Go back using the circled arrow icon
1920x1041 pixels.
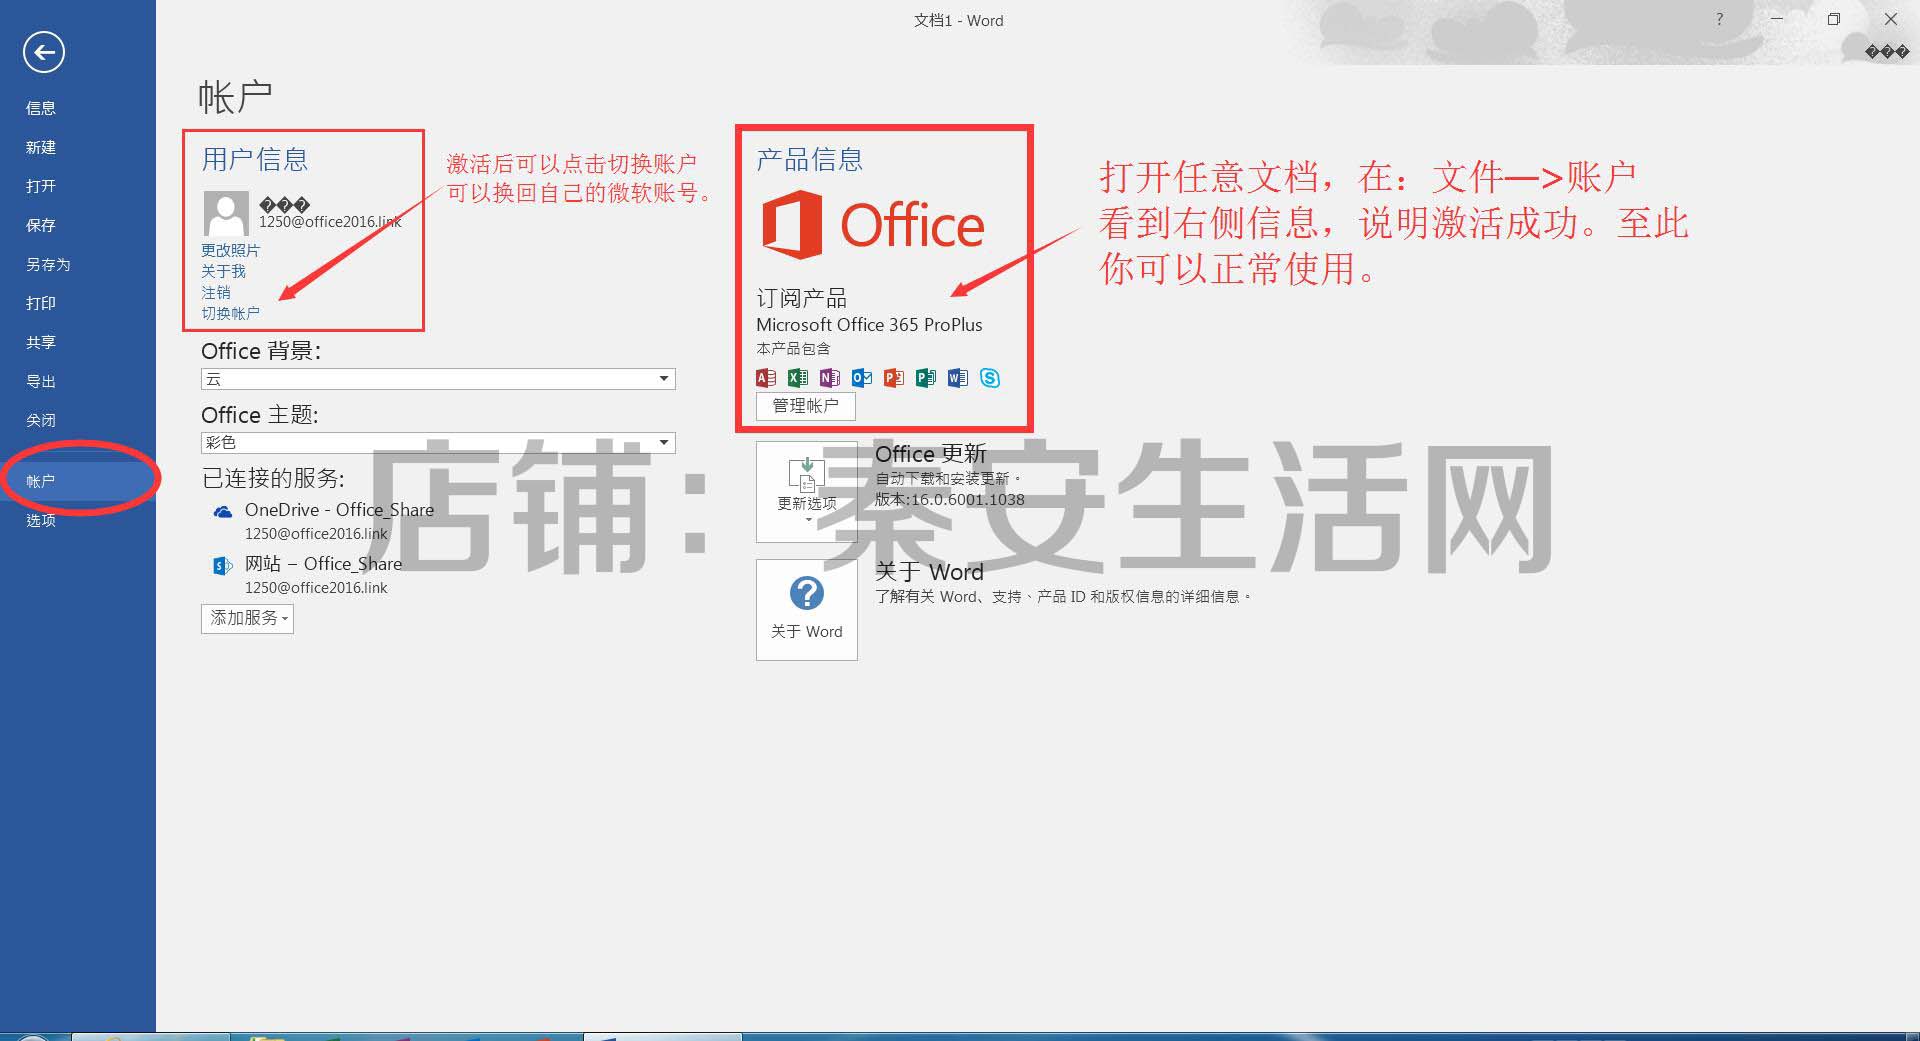point(44,53)
